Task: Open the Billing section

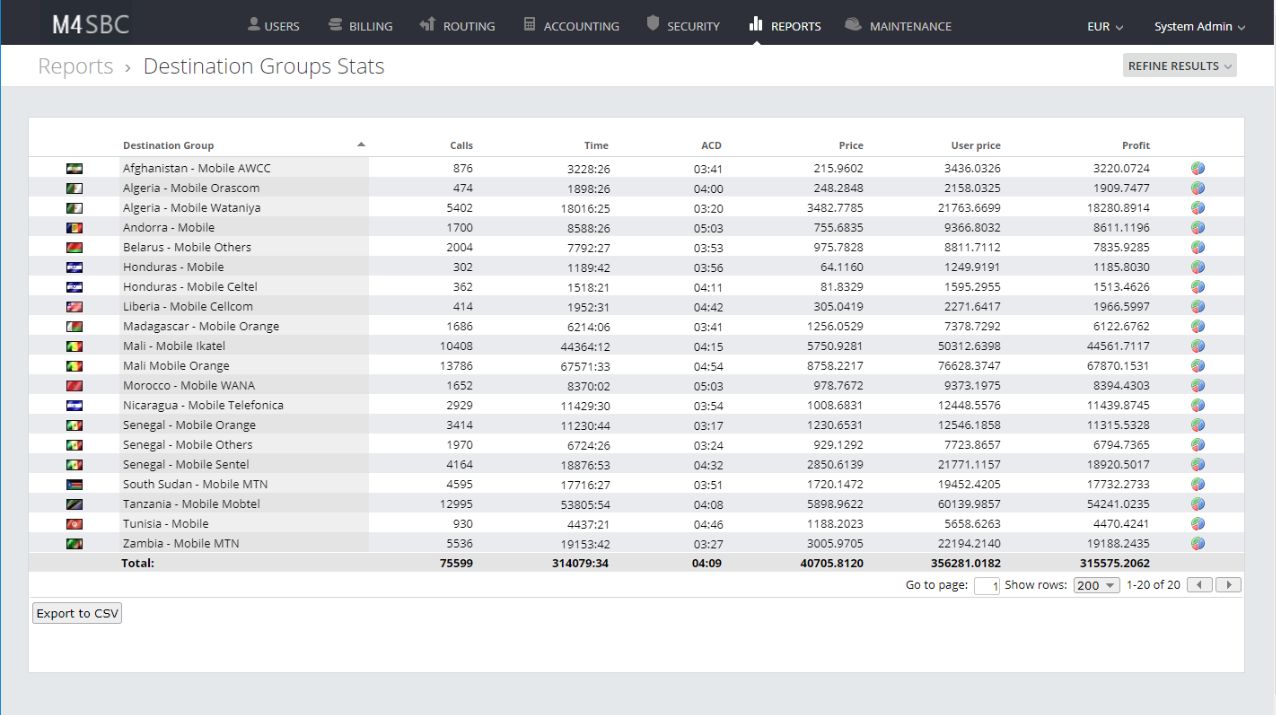Action: [360, 26]
